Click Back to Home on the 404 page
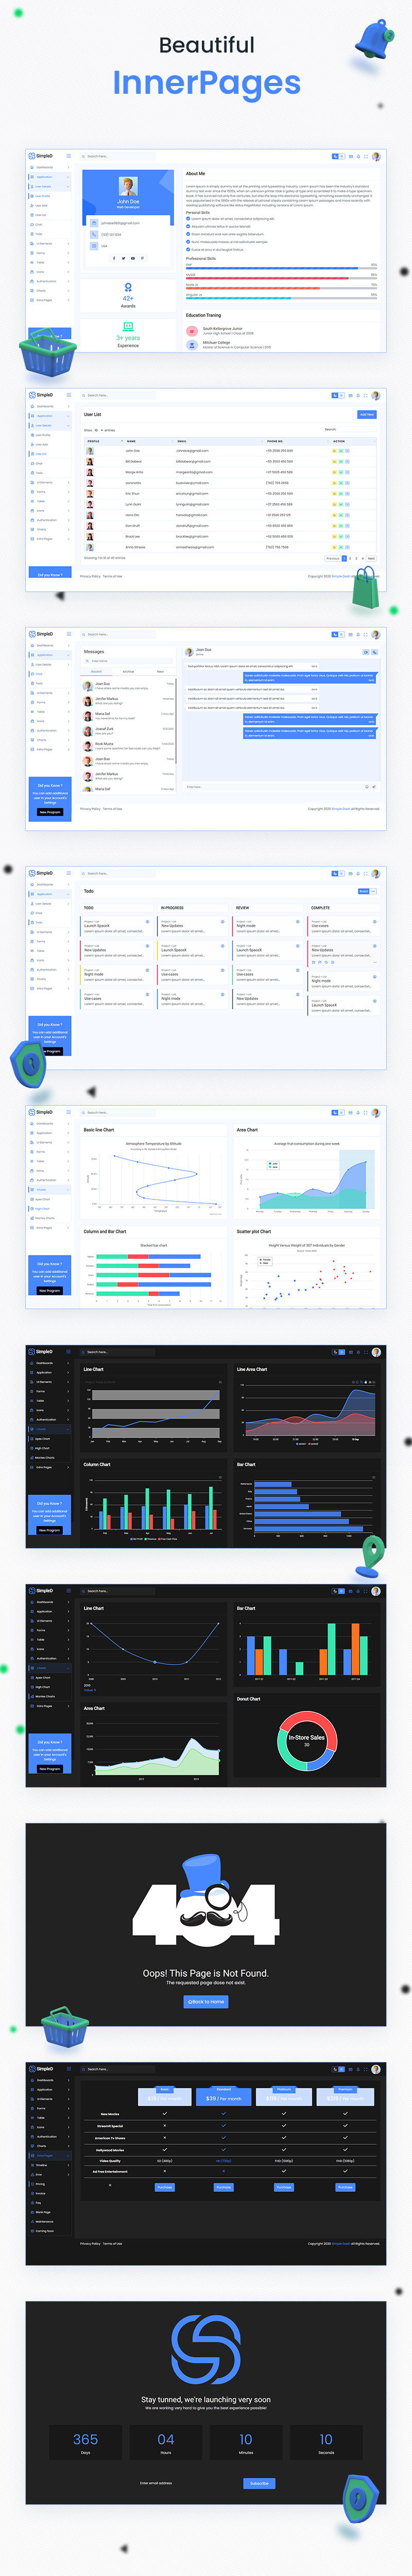Viewport: 412px width, 2576px height. 206,2001
